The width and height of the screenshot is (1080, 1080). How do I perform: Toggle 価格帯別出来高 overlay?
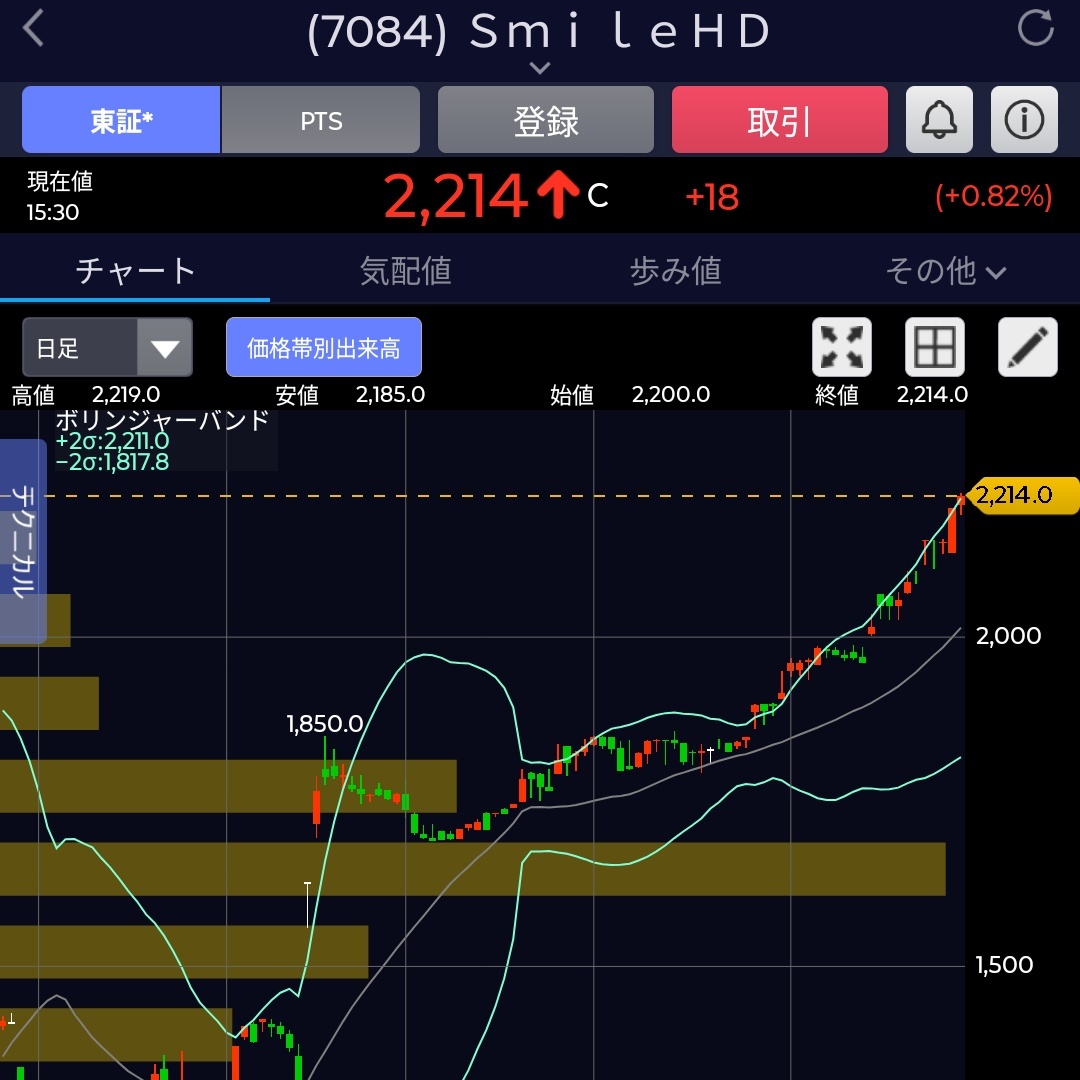click(x=324, y=347)
